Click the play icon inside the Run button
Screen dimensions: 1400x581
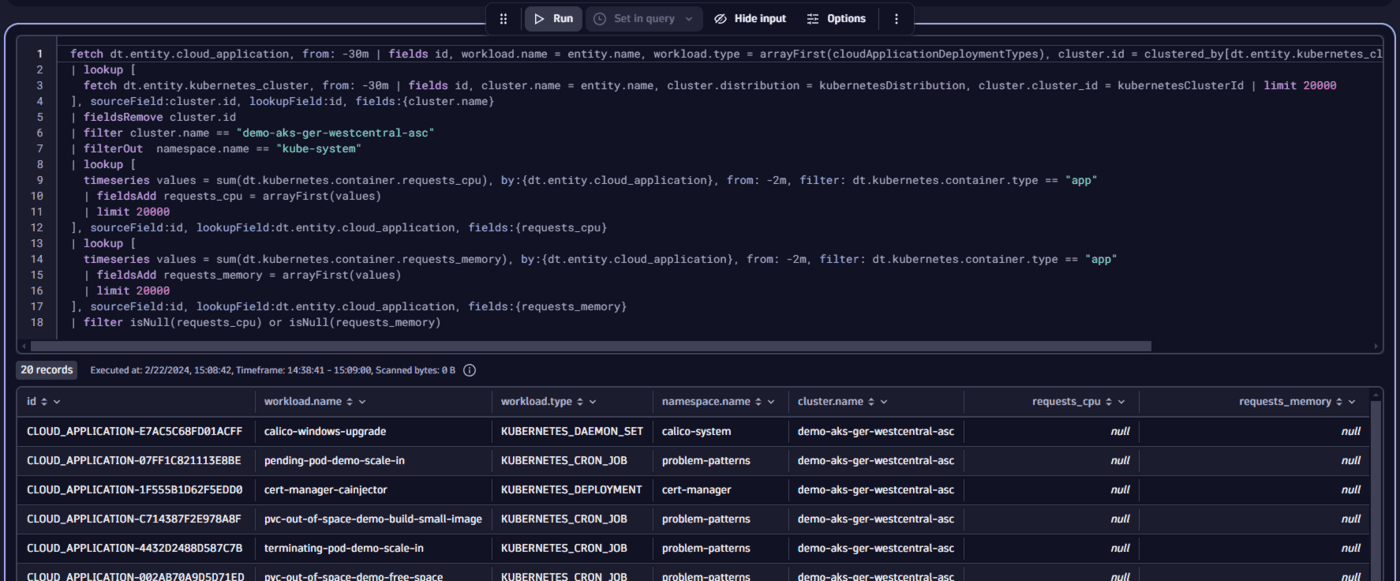pyautogui.click(x=541, y=18)
